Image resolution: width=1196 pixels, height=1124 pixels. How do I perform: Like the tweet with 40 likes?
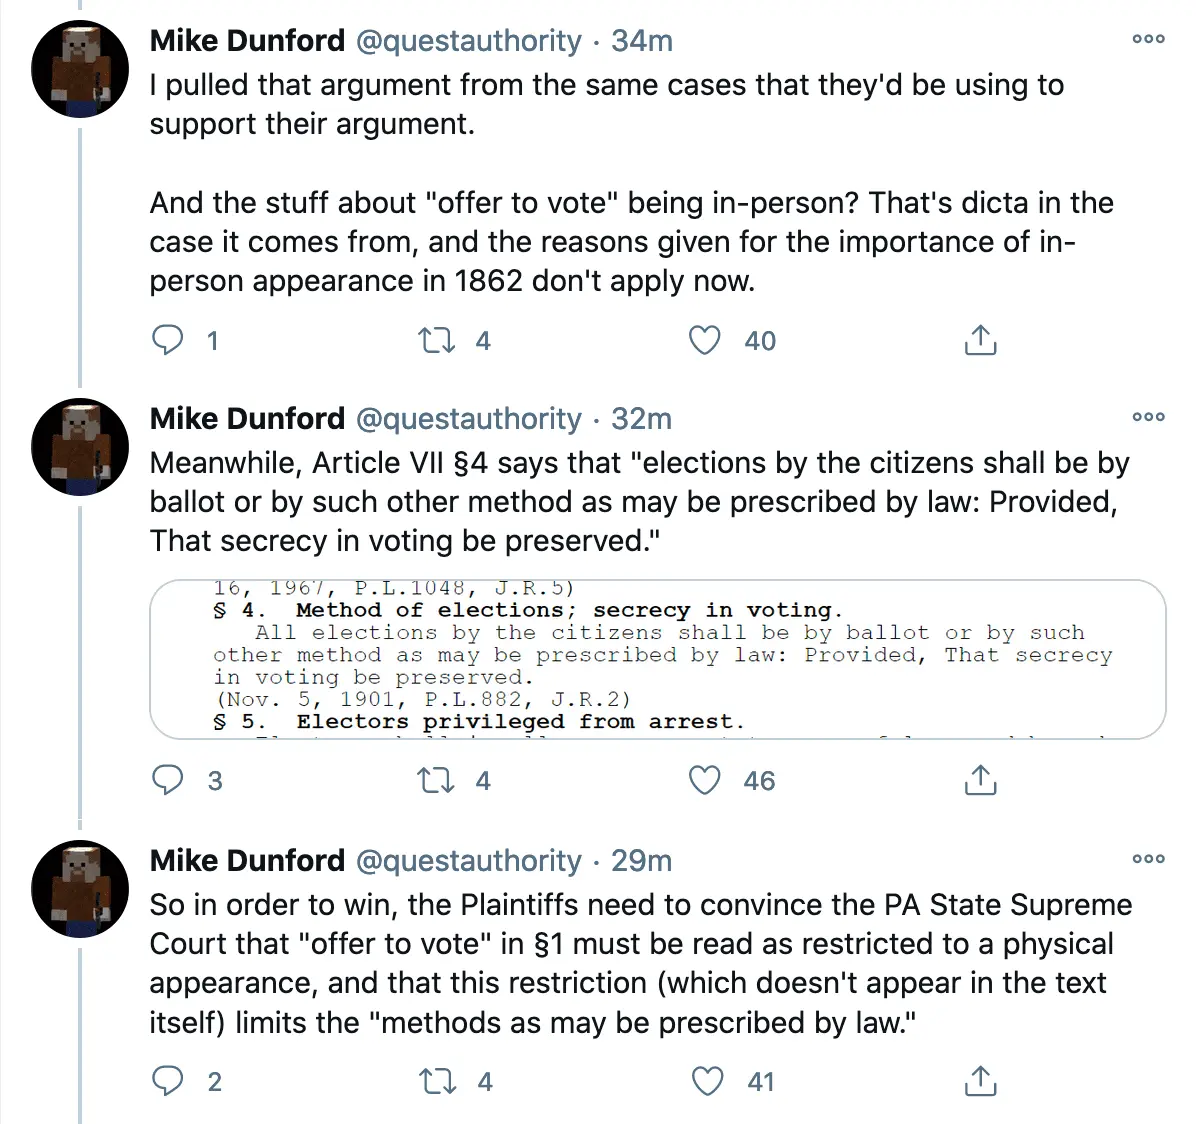point(705,341)
